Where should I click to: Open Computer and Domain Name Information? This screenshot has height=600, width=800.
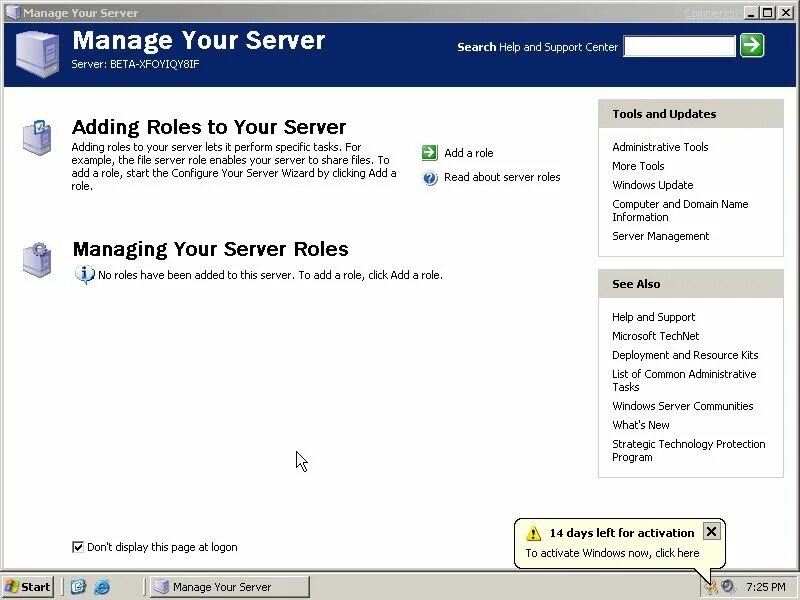(x=680, y=210)
